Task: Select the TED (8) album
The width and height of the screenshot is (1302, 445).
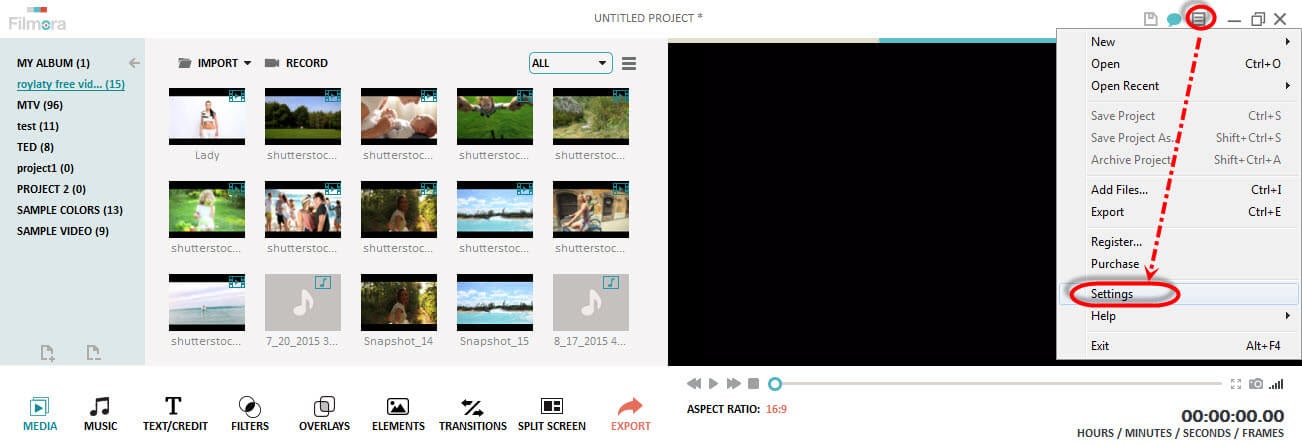Action: (x=35, y=147)
